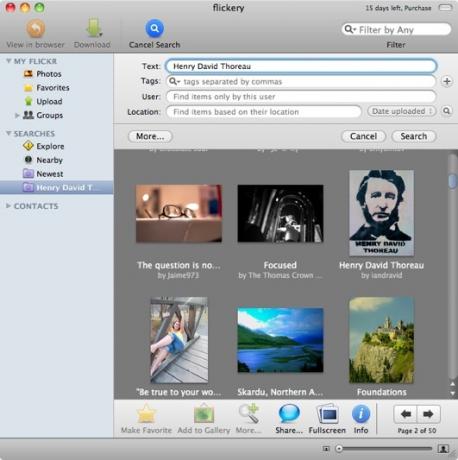
Task: Click the Cancel Search toolbar icon
Action: click(154, 28)
